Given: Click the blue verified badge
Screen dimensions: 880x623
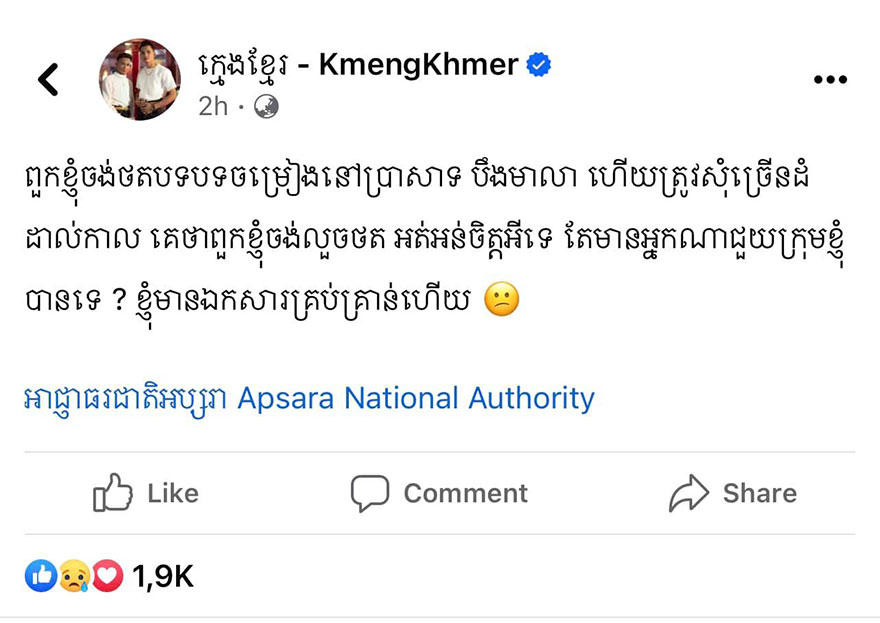Looking at the screenshot, I should point(540,66).
